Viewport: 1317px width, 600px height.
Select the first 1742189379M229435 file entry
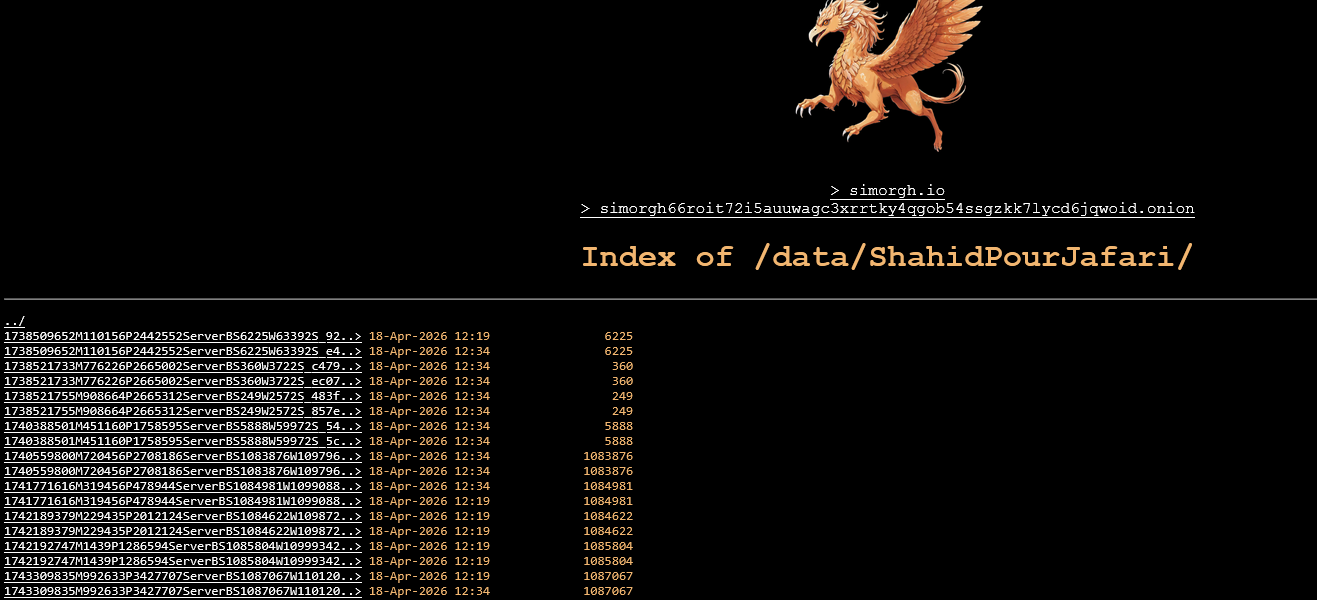click(x=182, y=517)
